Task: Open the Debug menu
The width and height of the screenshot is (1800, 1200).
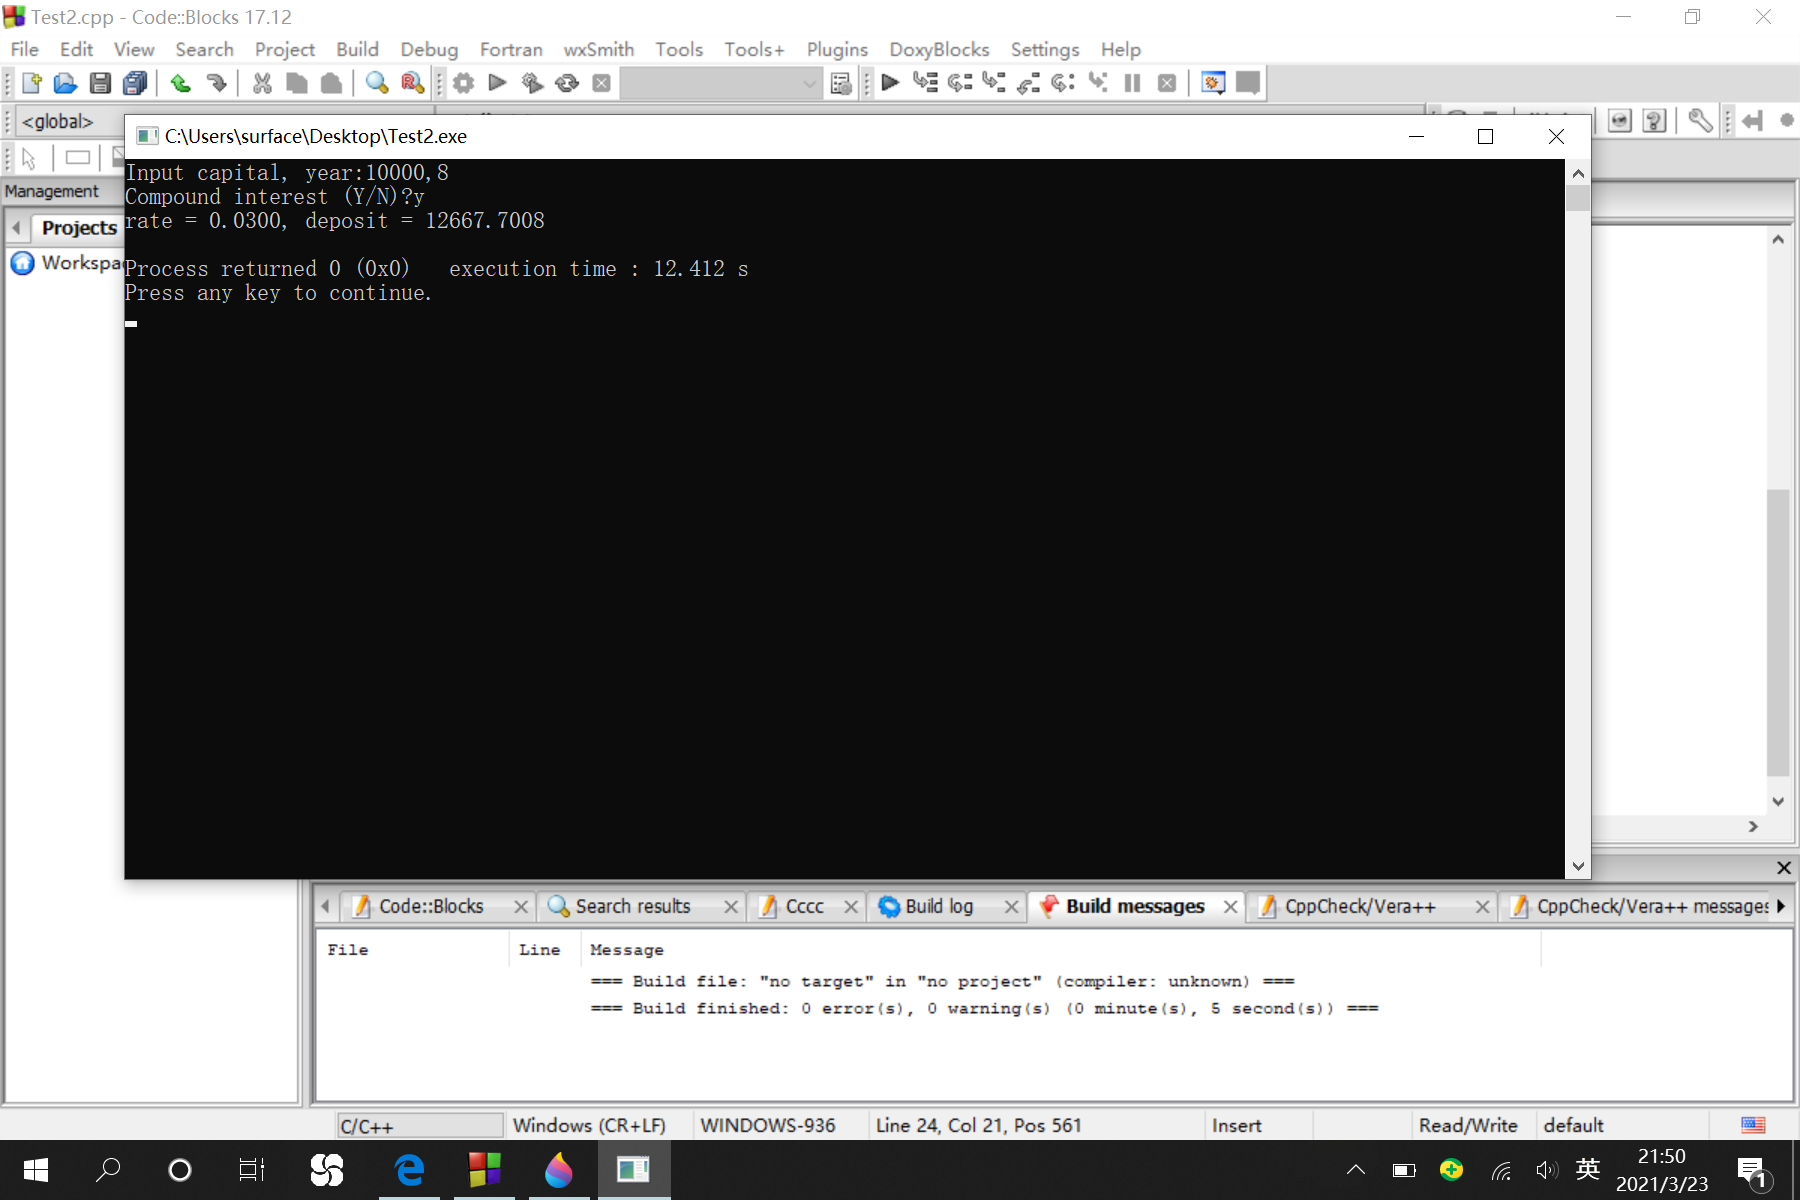Action: [429, 49]
